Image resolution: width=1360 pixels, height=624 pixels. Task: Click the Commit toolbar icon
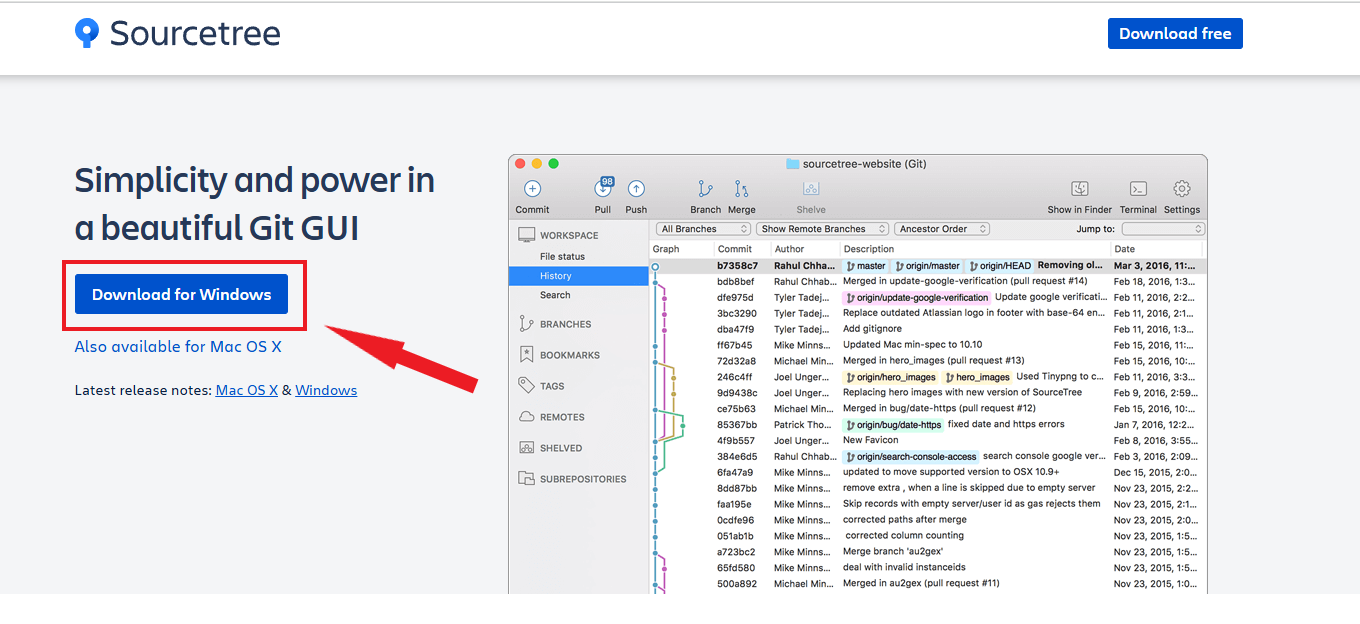pos(532,188)
